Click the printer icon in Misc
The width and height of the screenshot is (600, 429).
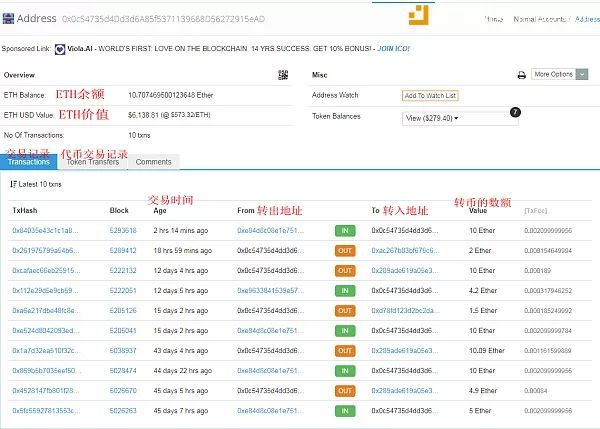[521, 75]
